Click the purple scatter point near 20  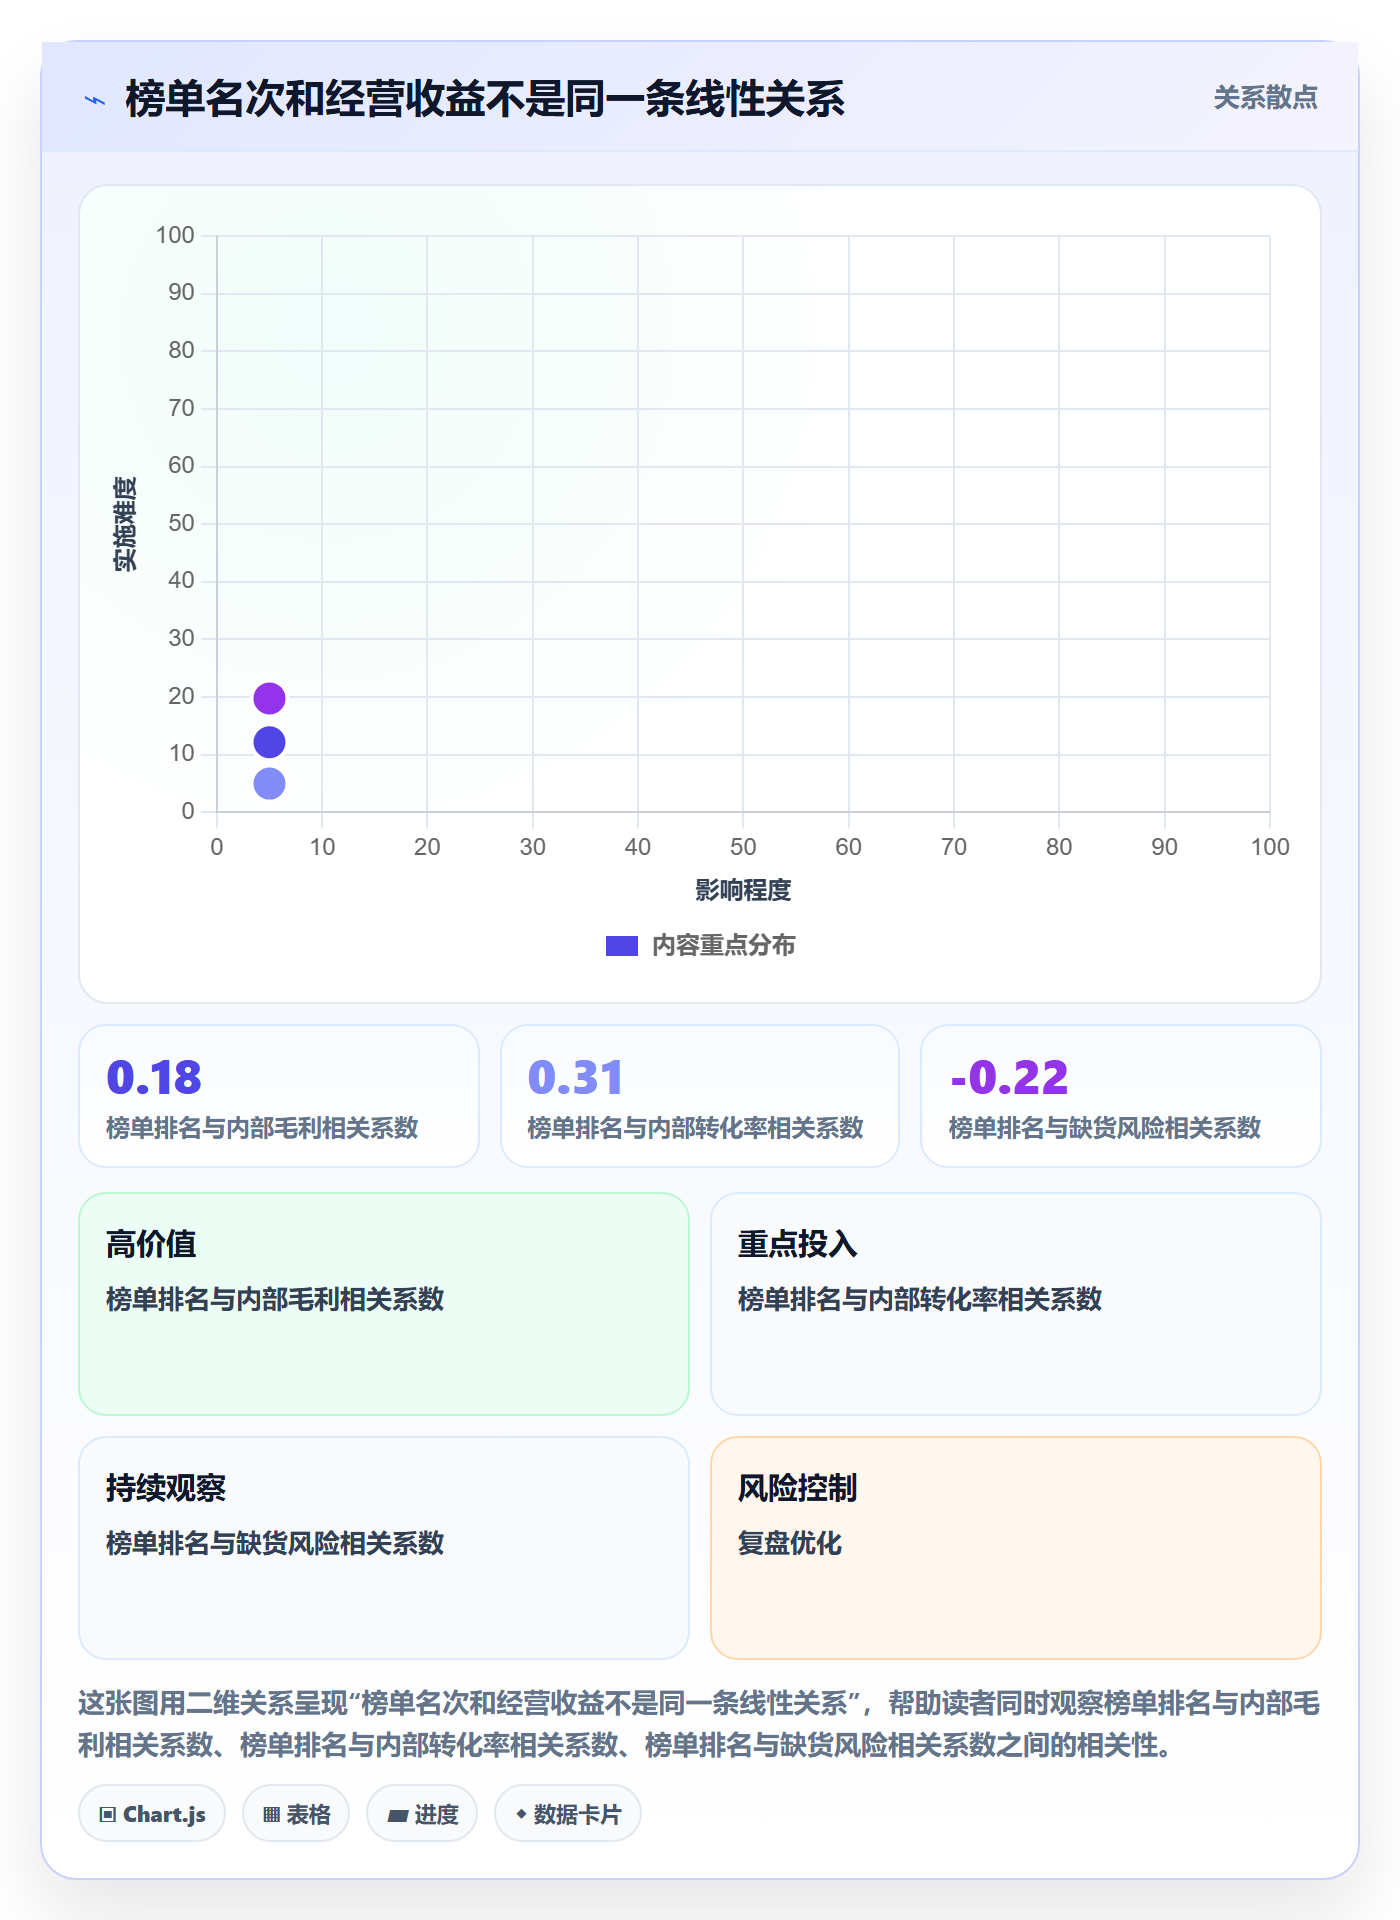(x=269, y=698)
